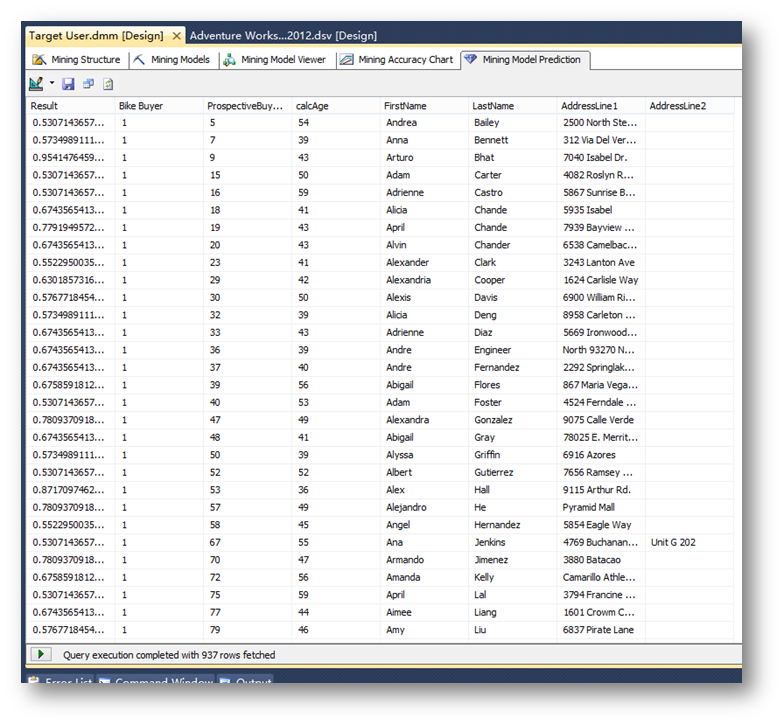
Task: Open the Mining Structure tab
Action: (77, 60)
